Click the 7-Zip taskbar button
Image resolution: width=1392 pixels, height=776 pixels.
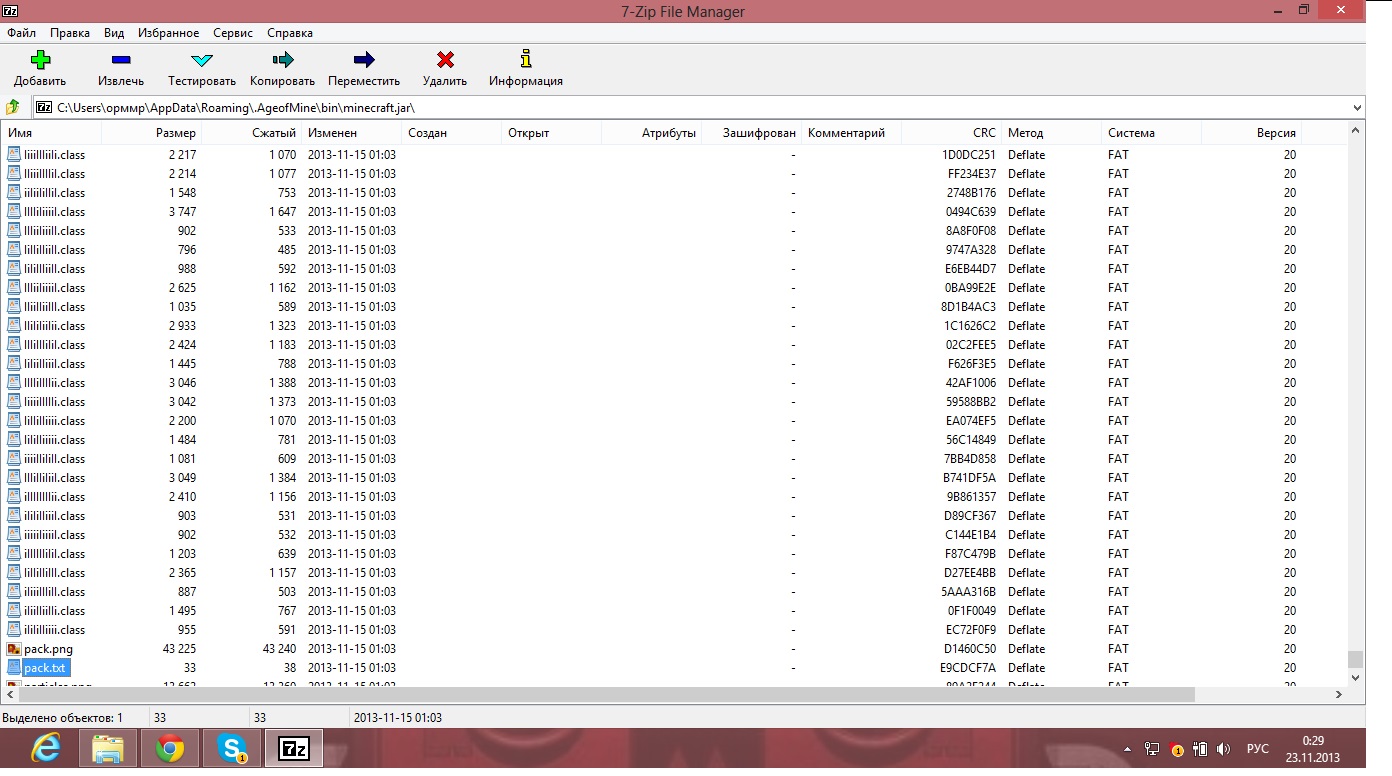coord(294,748)
